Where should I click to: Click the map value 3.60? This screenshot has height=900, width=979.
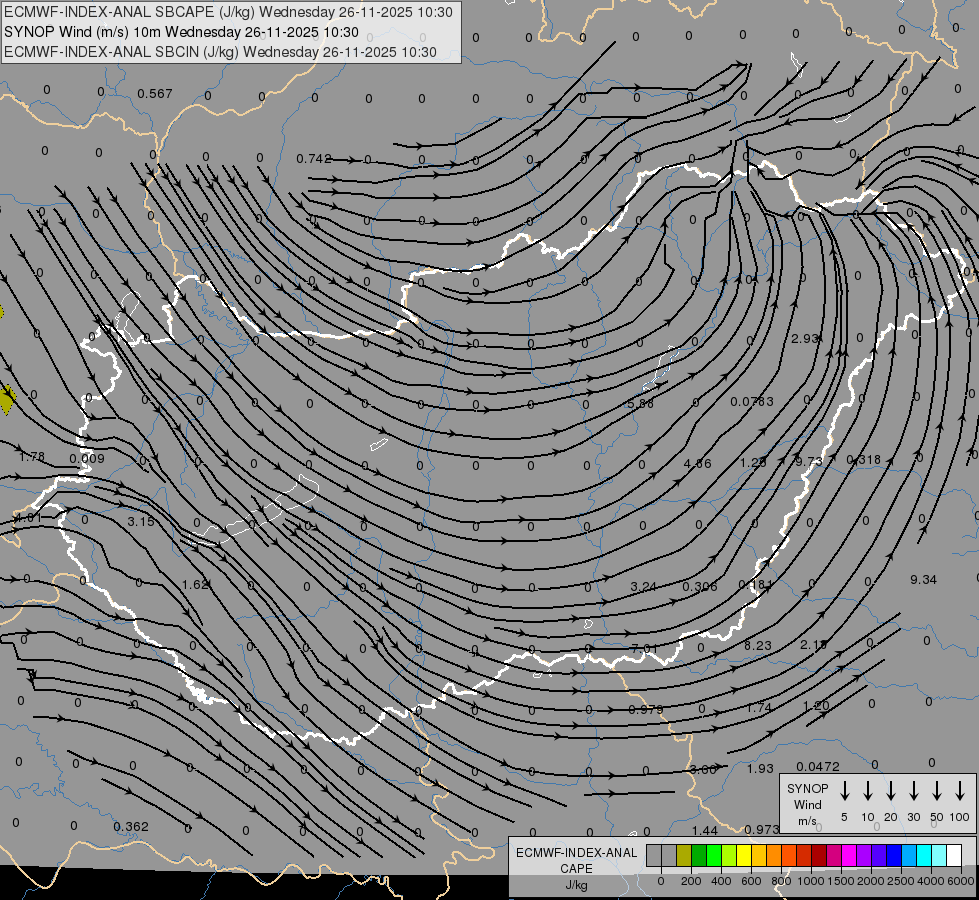click(703, 769)
